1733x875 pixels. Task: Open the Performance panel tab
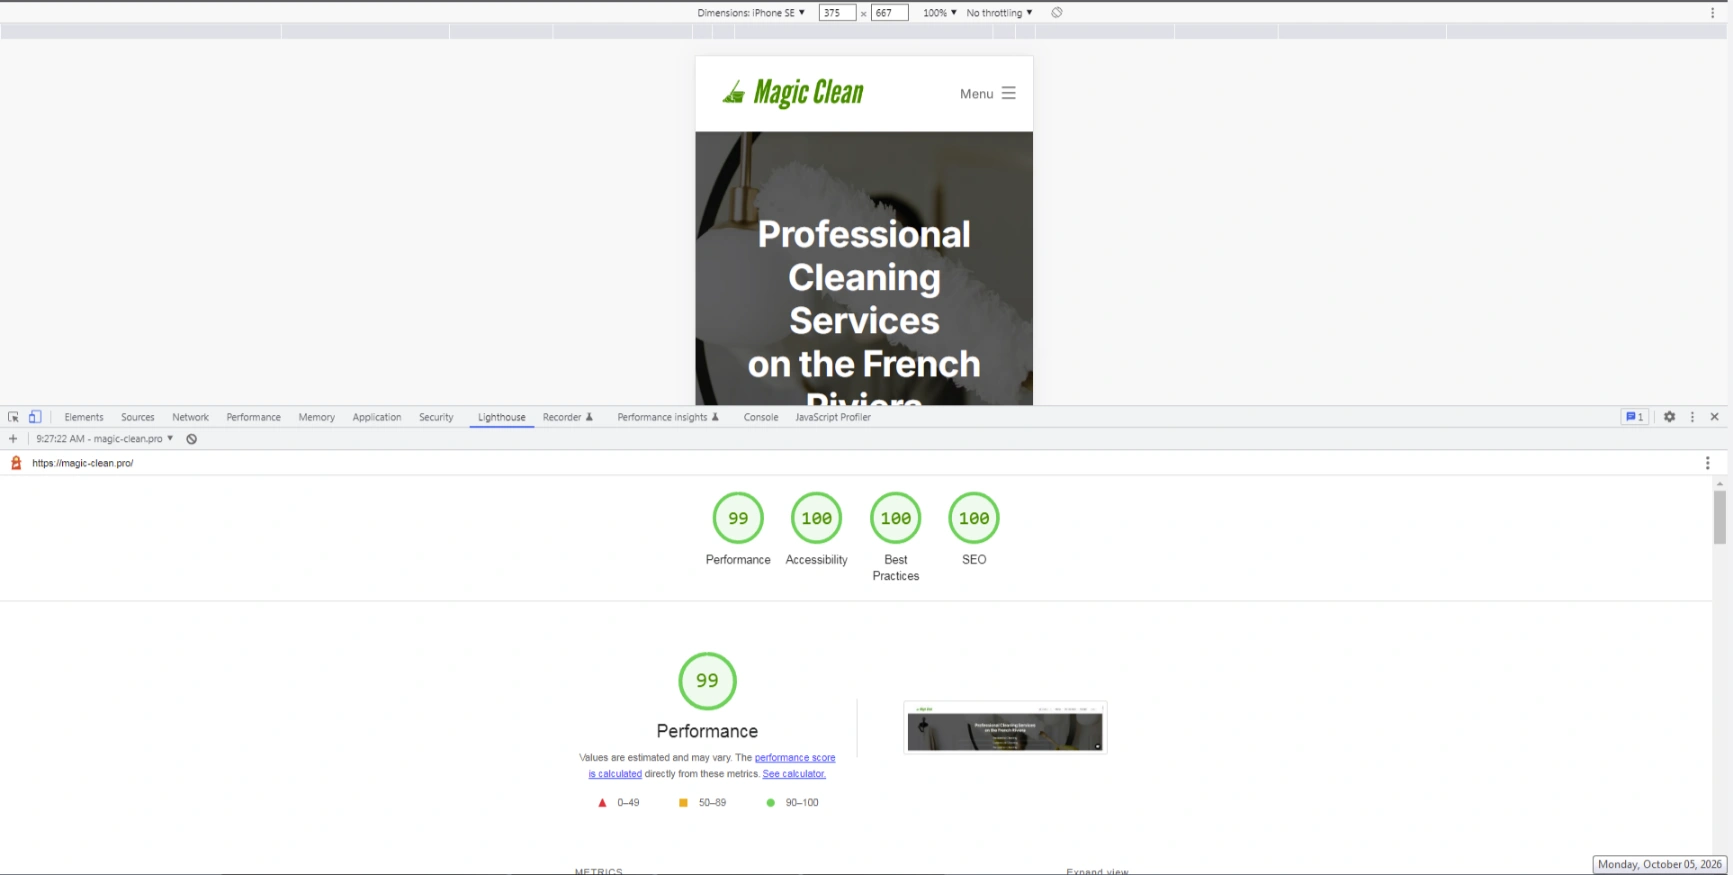click(x=253, y=417)
